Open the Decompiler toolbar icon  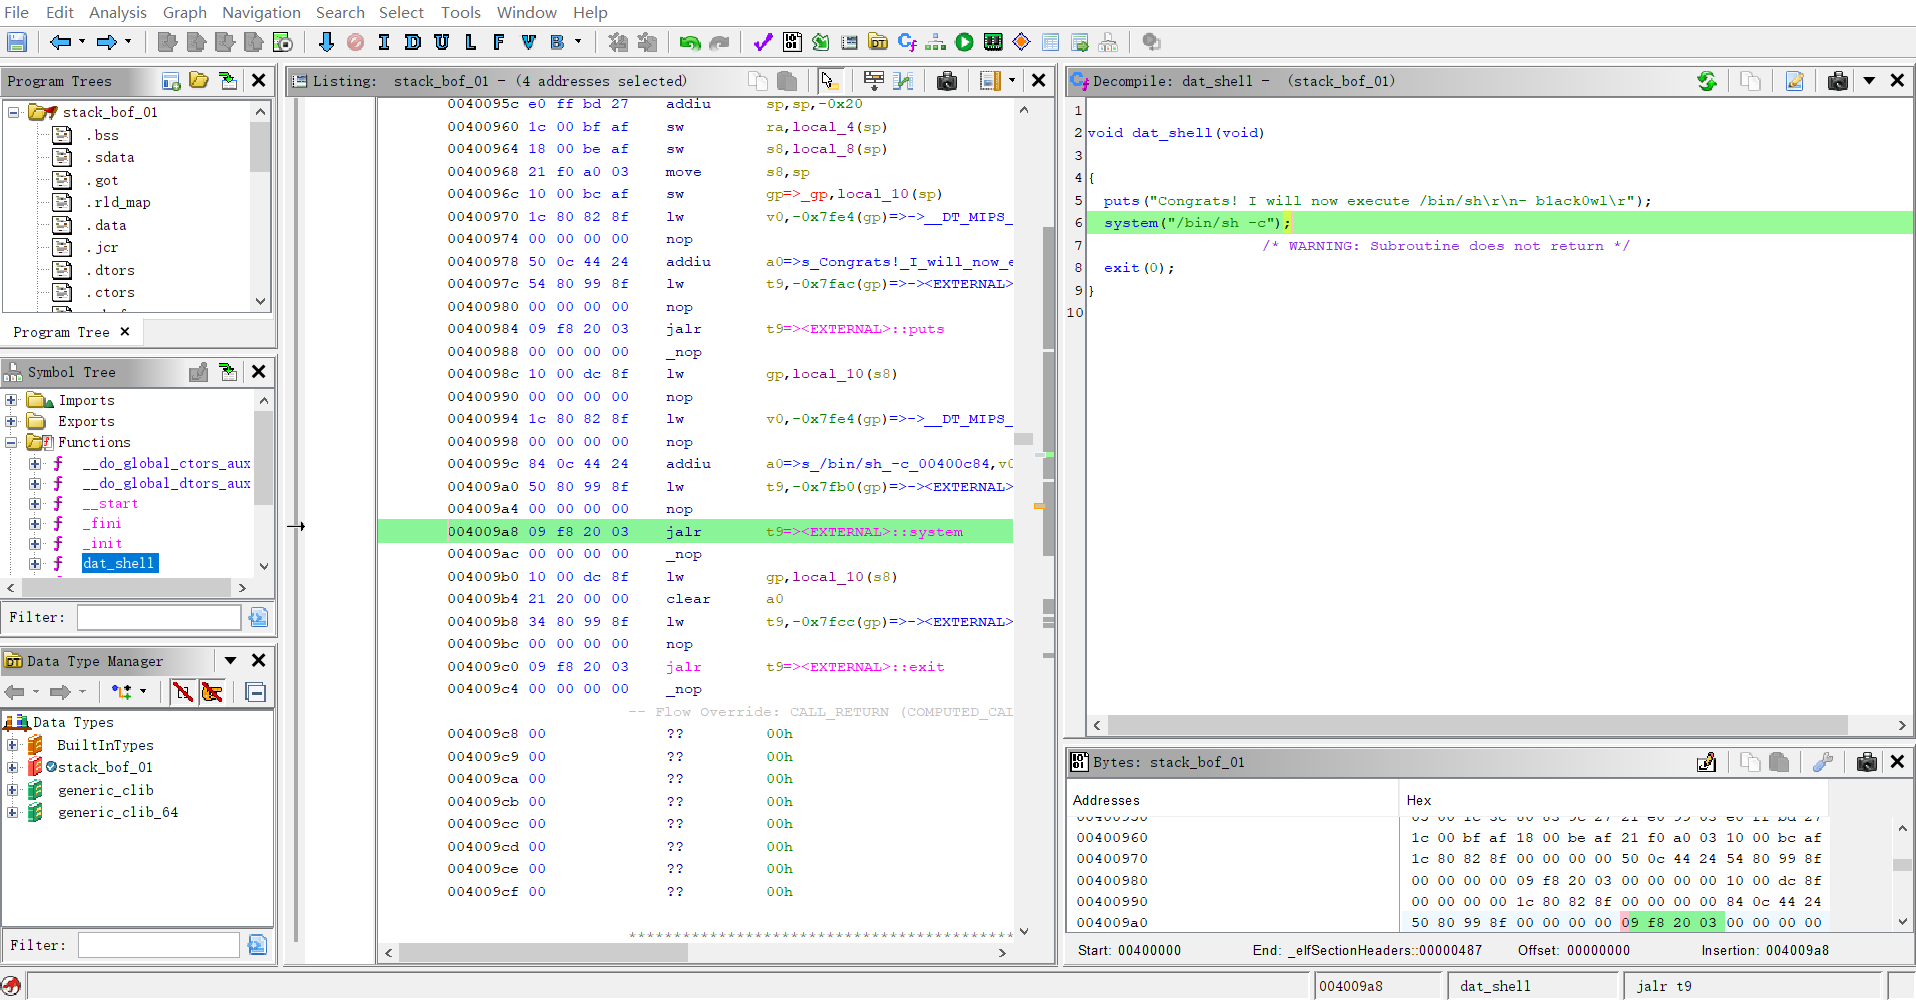click(907, 42)
